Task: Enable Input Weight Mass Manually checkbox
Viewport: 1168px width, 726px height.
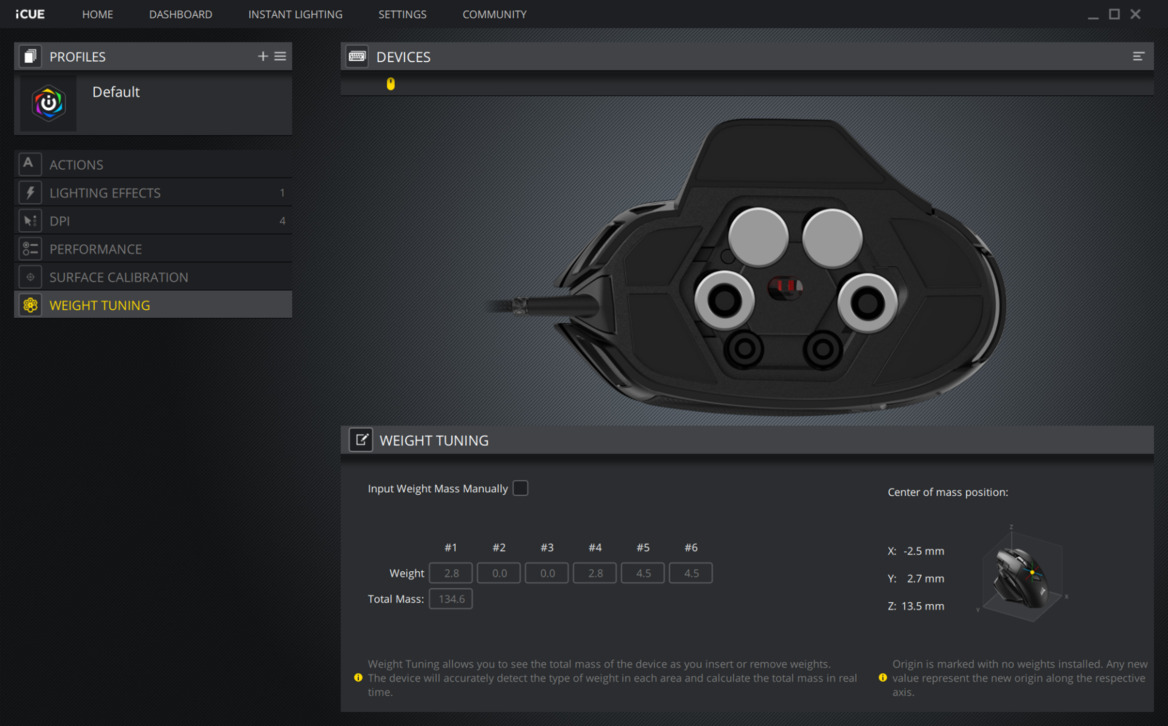Action: tap(521, 488)
